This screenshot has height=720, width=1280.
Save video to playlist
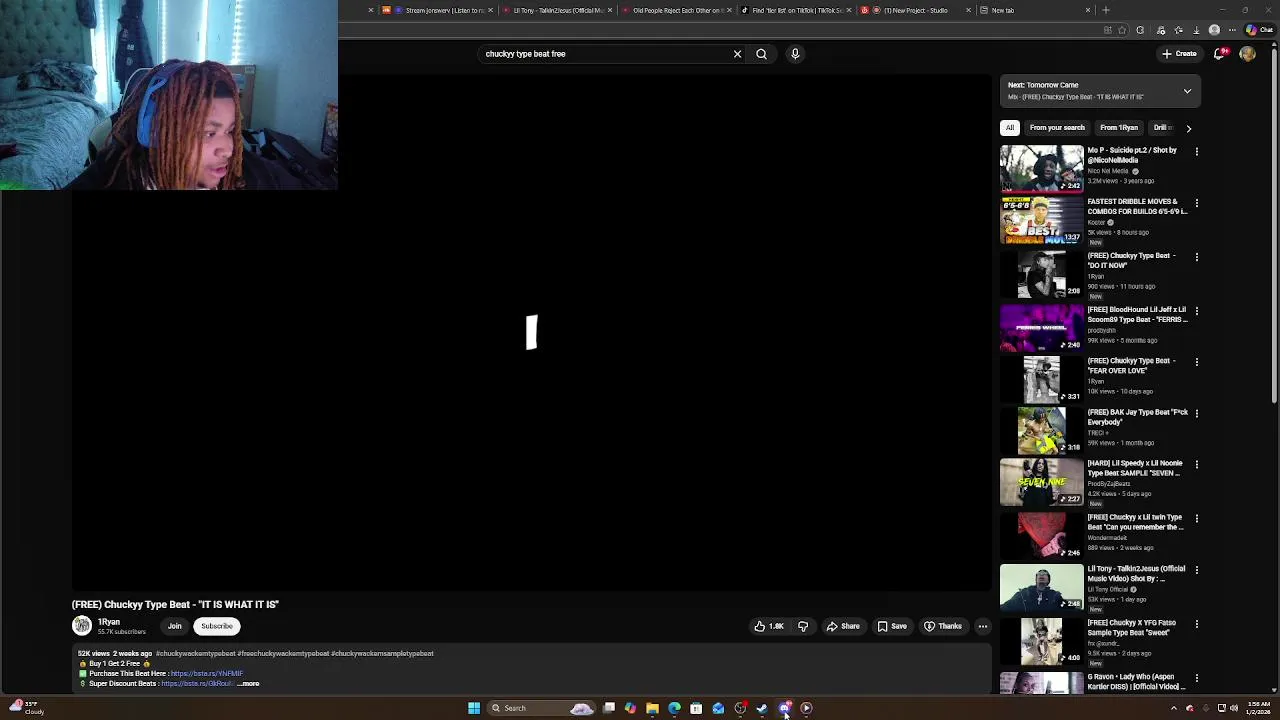[x=892, y=626]
